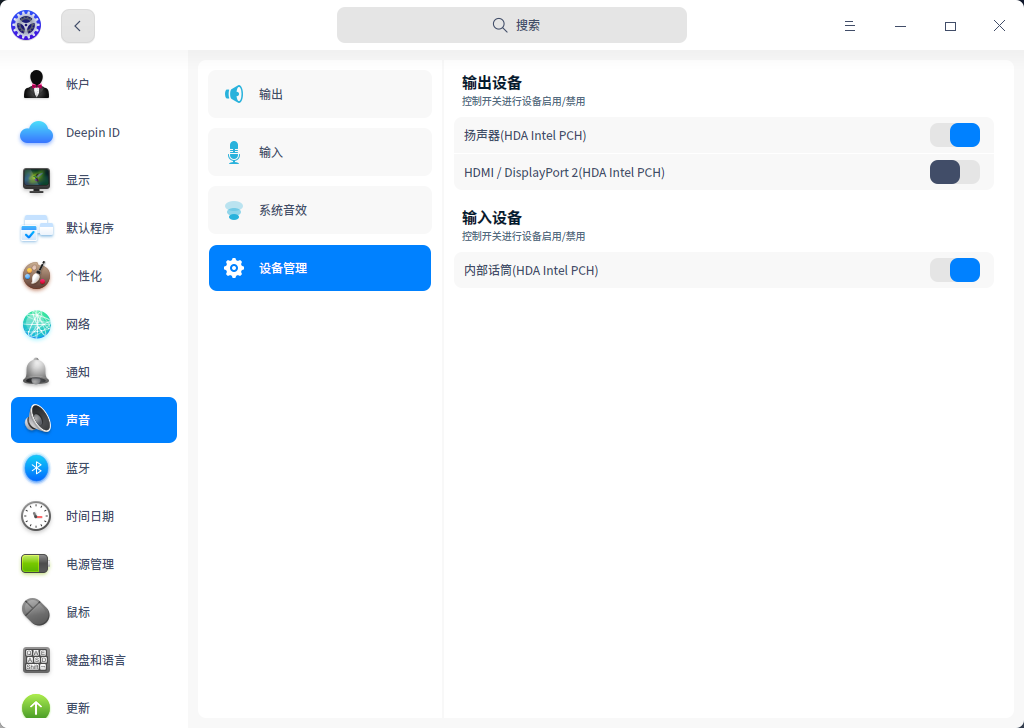This screenshot has width=1024, height=728.
Task: Select the 显示 display monitor icon
Action: 37,180
